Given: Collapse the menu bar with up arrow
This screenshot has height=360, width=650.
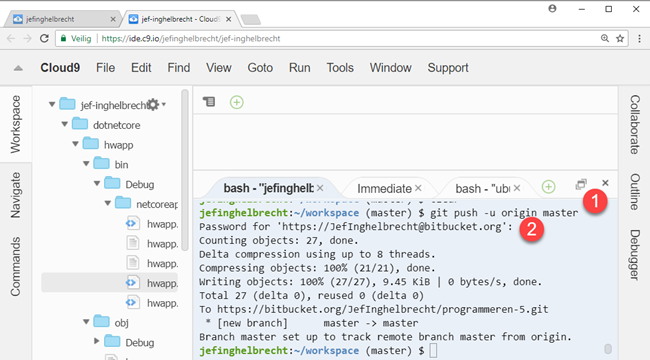Looking at the screenshot, I should (18, 68).
